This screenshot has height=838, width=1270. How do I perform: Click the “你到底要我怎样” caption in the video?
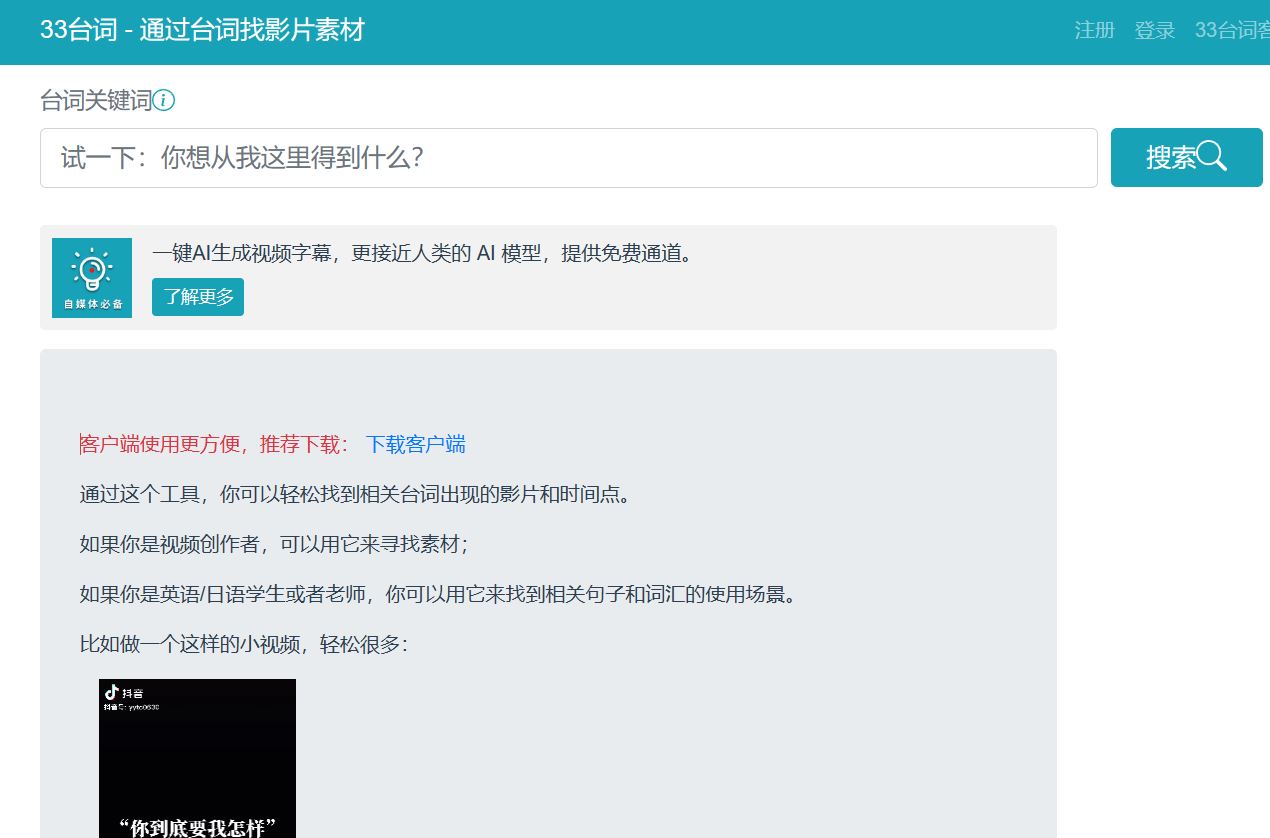(x=197, y=827)
